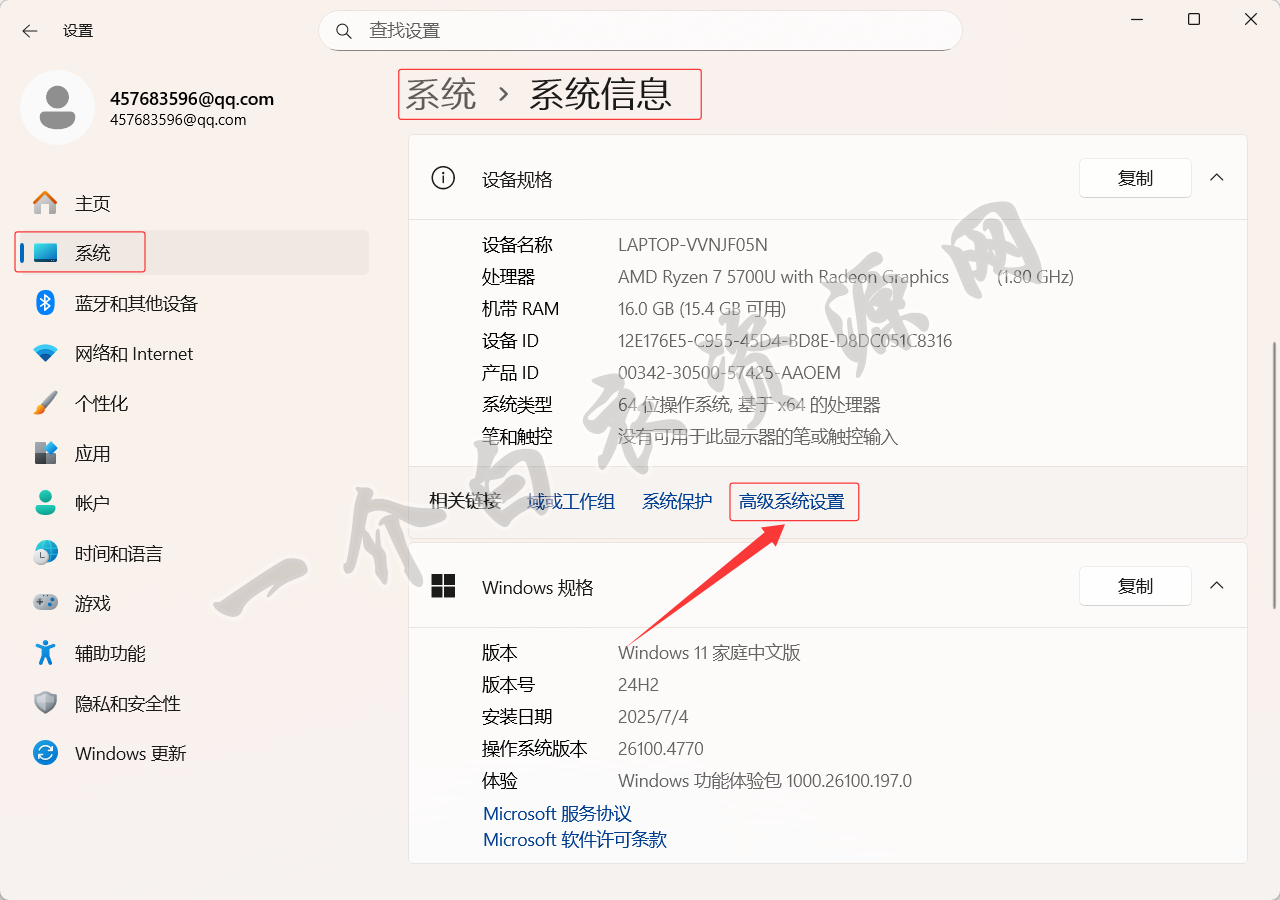Viewport: 1280px width, 900px height.
Task: Click the RAM value 16.0 GB
Action: click(x=702, y=309)
